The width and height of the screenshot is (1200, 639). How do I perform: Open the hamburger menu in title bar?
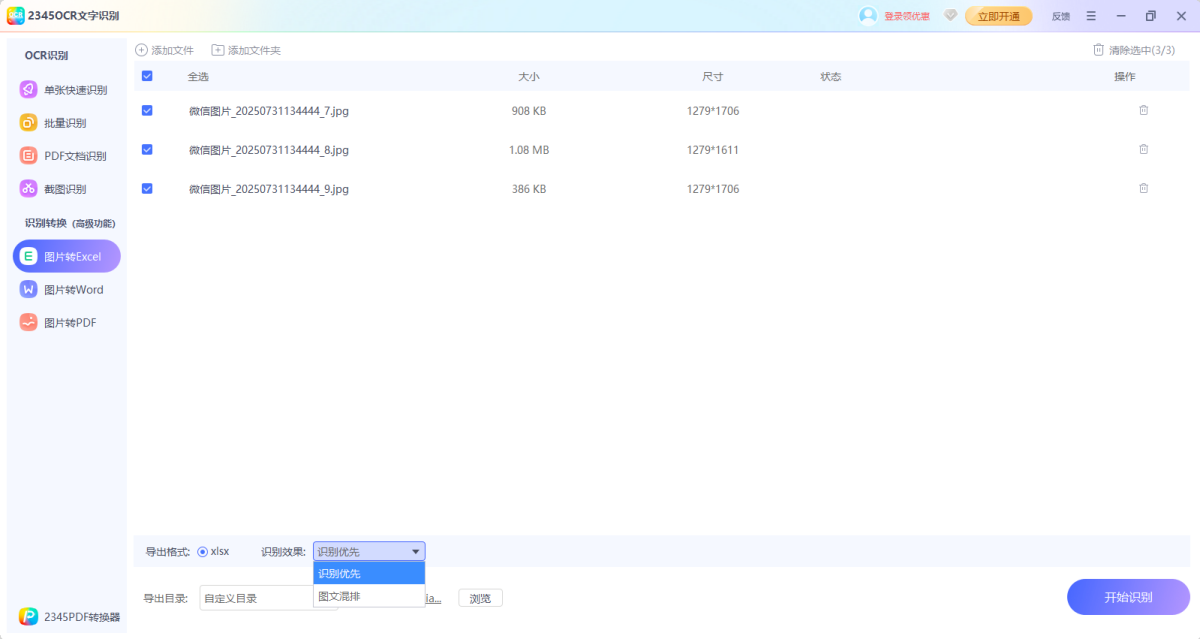[1091, 16]
